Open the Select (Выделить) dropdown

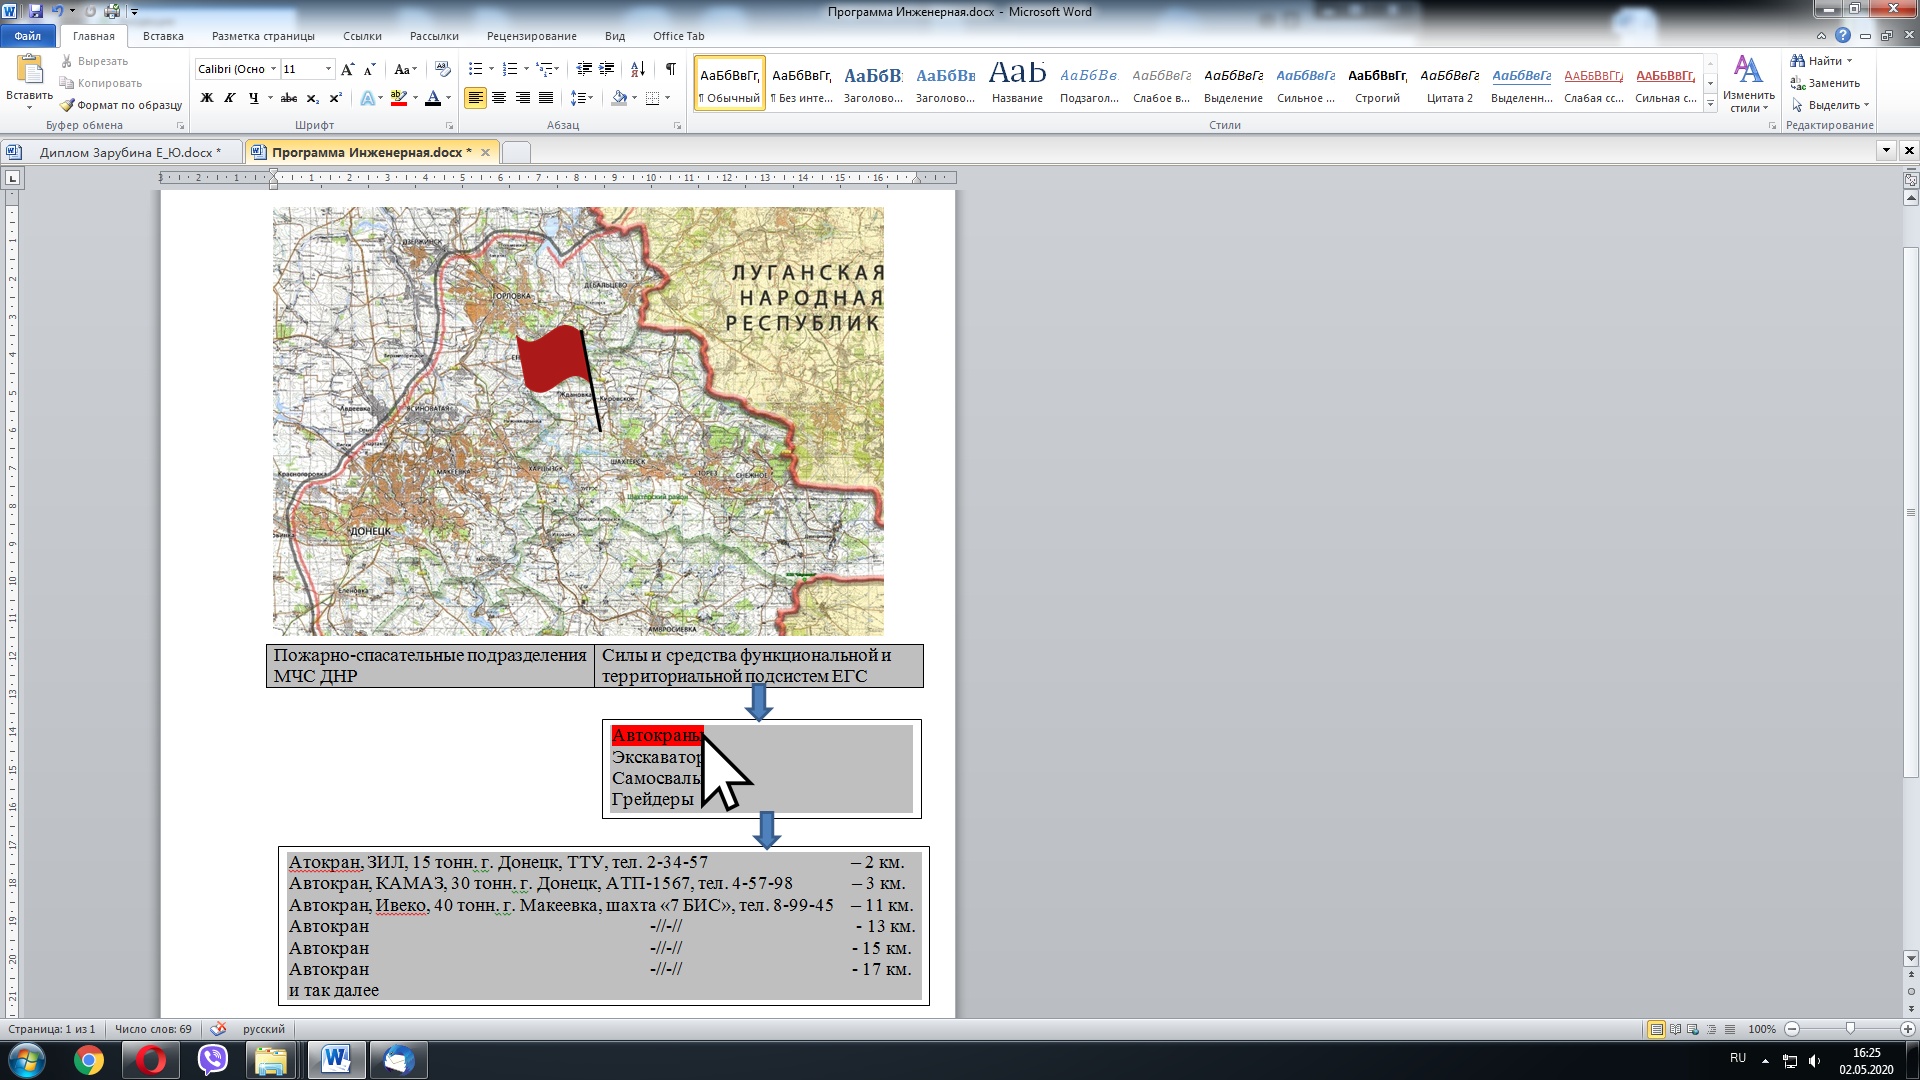tap(1830, 105)
